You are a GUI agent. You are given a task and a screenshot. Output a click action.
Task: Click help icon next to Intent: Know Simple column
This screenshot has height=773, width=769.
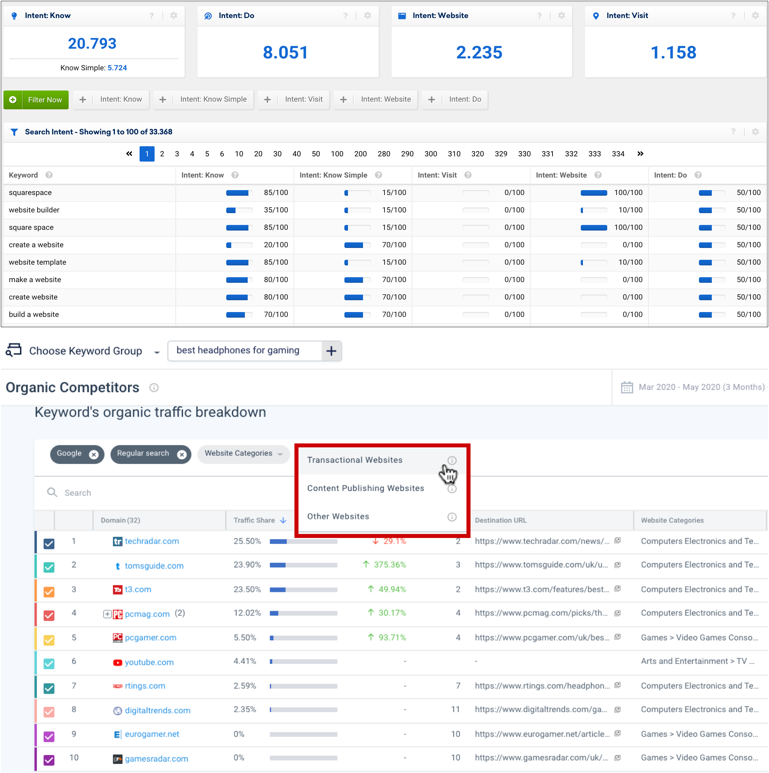(379, 175)
